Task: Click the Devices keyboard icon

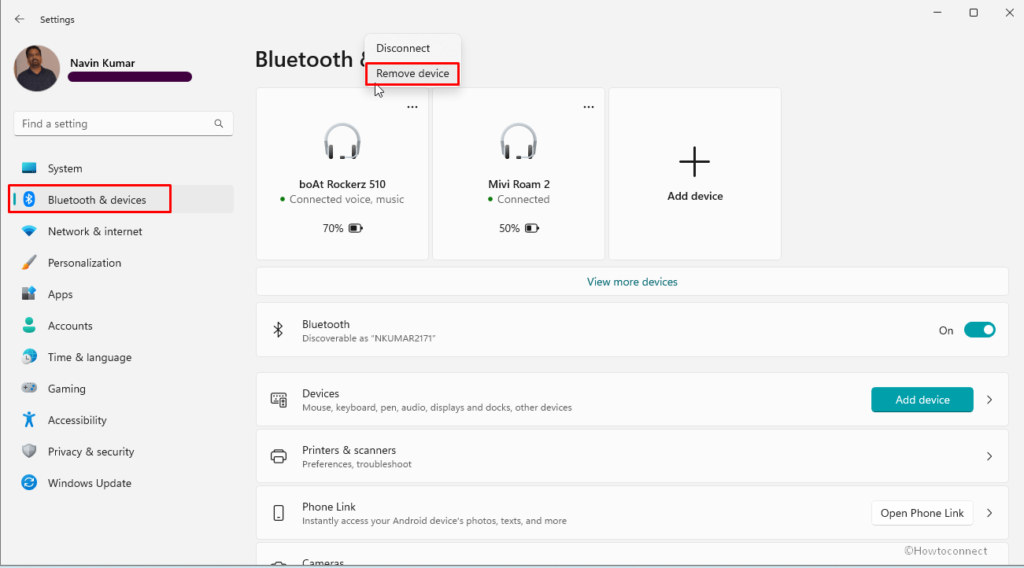Action: pos(279,400)
